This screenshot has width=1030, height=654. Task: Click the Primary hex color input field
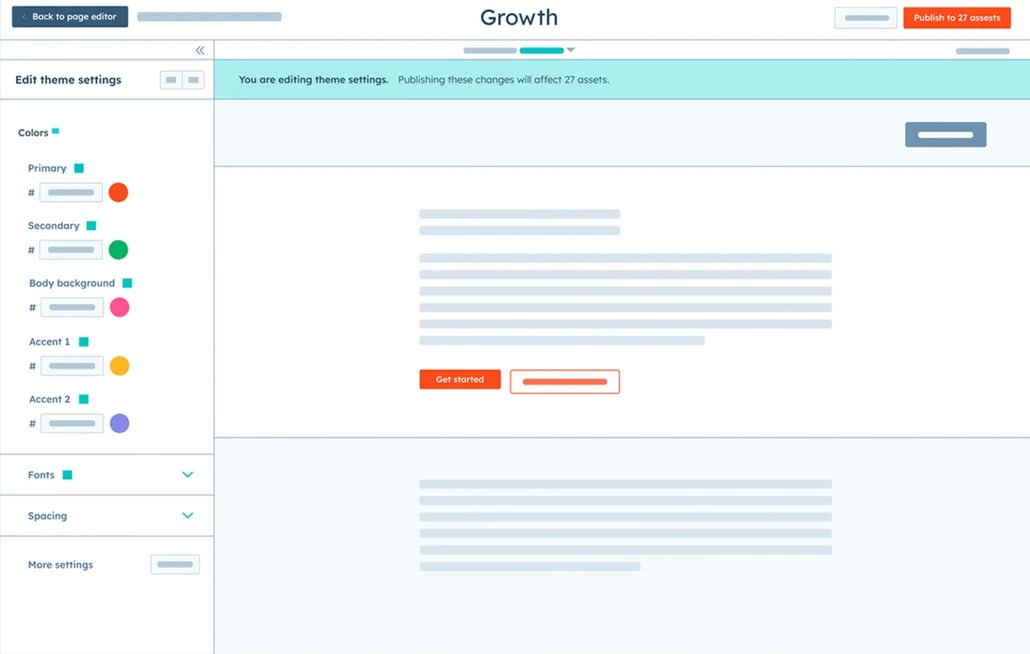click(71, 192)
